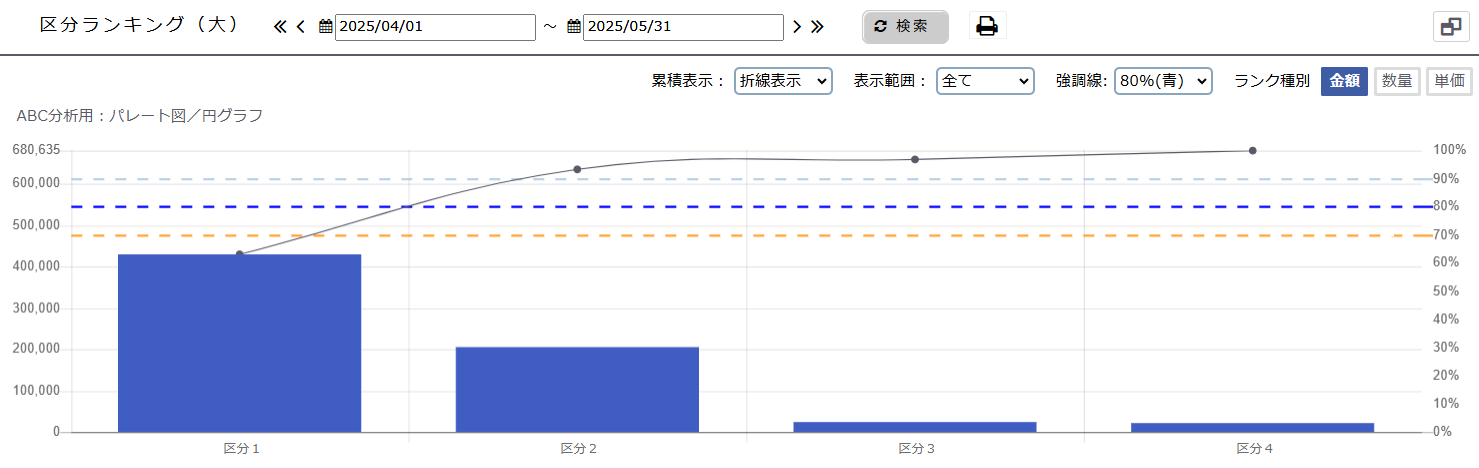This screenshot has height=468, width=1479.
Task: Click the end date field 2025/05/31
Action: point(682,27)
